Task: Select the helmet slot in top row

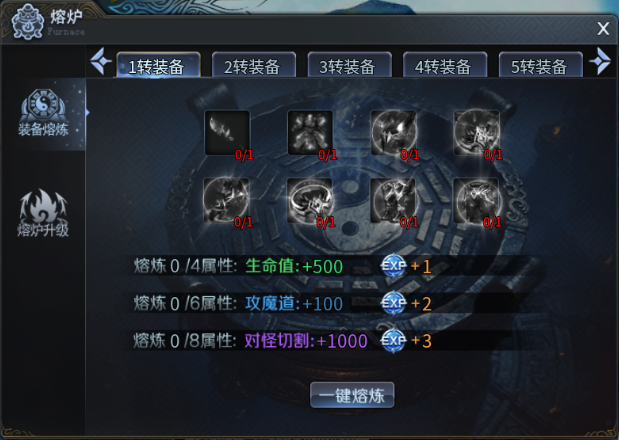Action: tap(394, 133)
